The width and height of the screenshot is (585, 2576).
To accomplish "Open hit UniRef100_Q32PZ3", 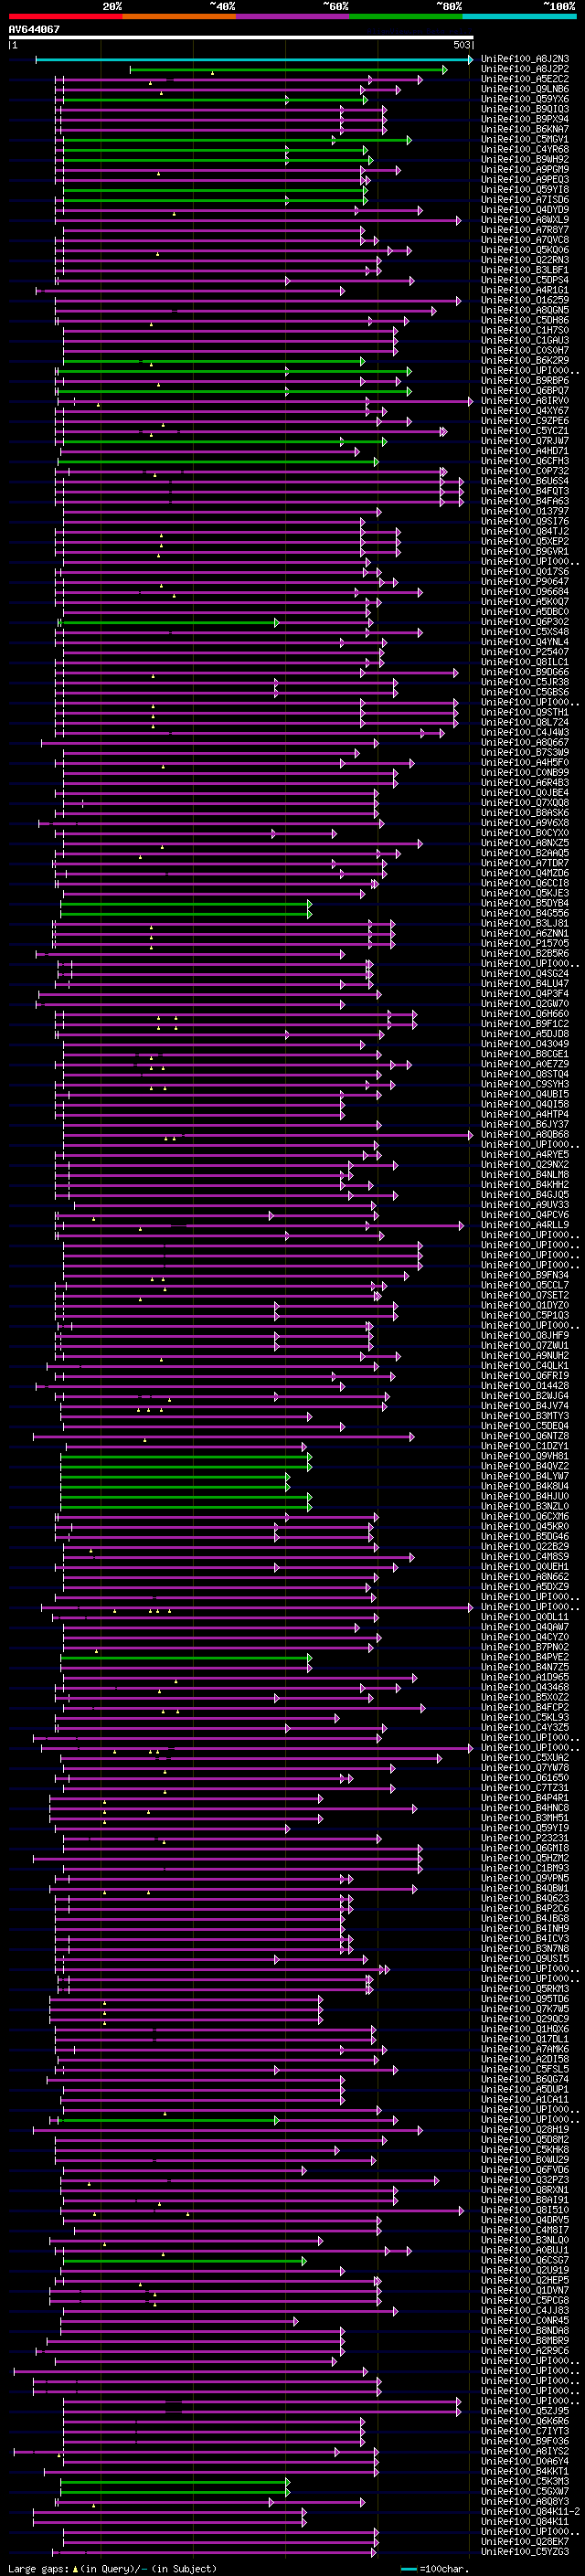I will click(525, 2179).
